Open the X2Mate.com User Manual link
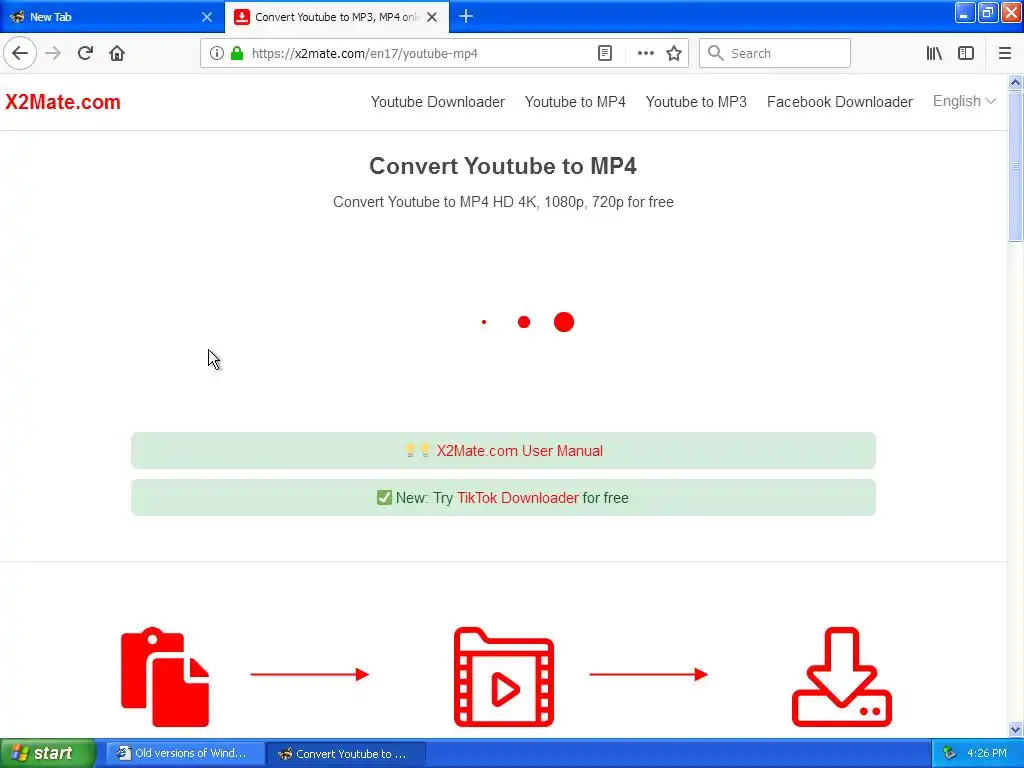Screen dimensions: 1024x768 (x=519, y=451)
